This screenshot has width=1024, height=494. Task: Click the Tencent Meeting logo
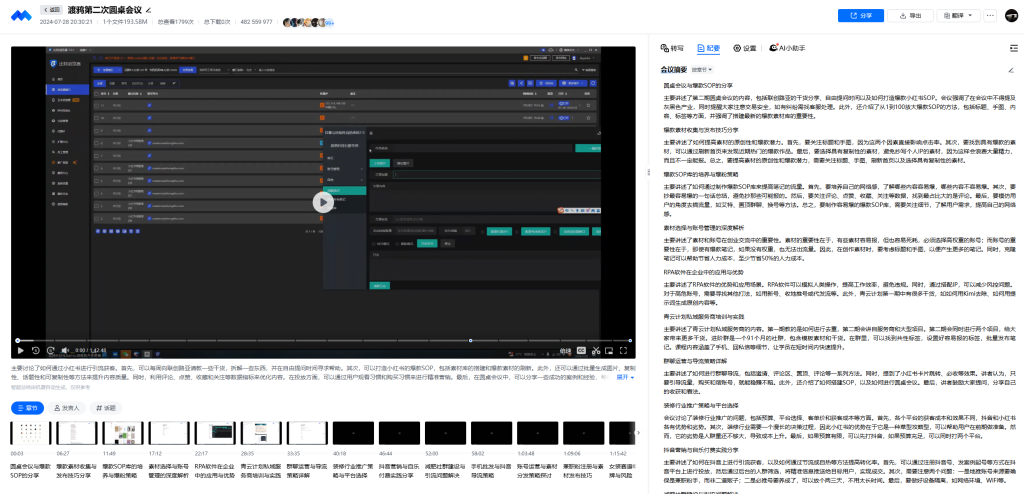tap(21, 15)
